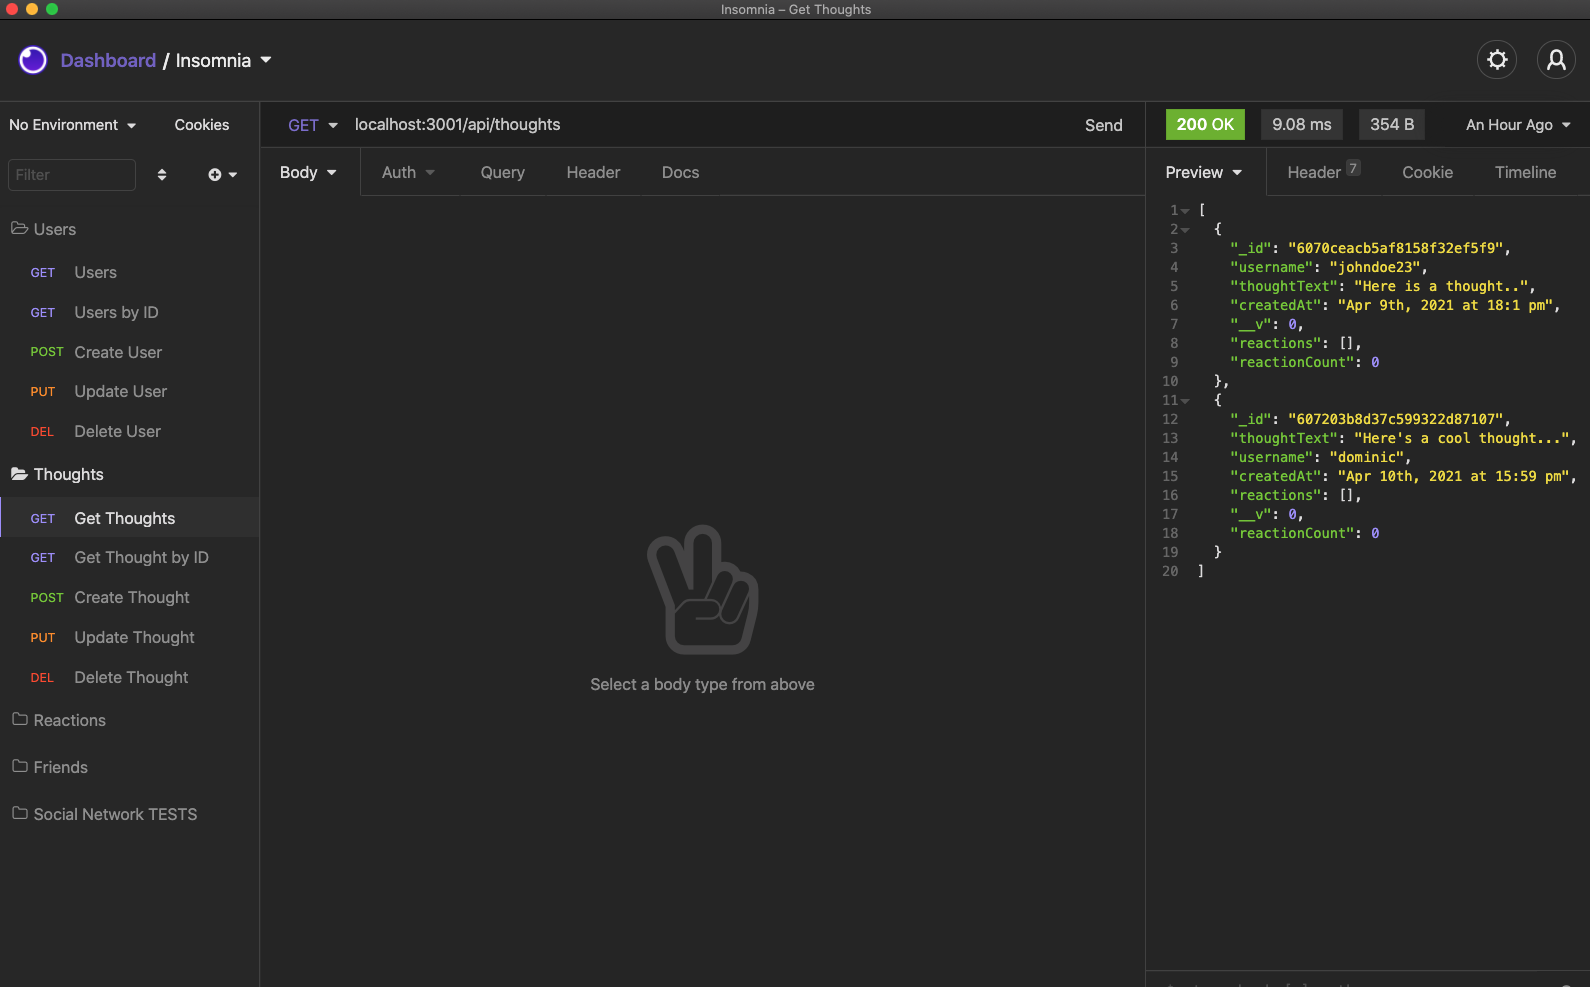Click the Send button
Image resolution: width=1590 pixels, height=987 pixels.
click(x=1103, y=125)
